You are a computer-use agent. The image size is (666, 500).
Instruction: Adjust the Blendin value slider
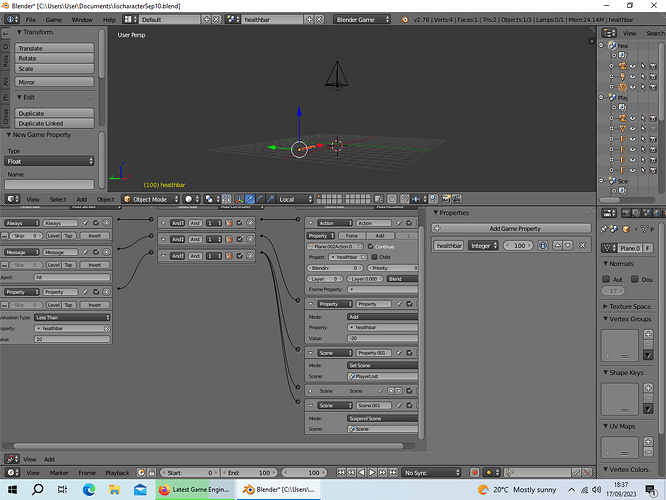pos(335,268)
